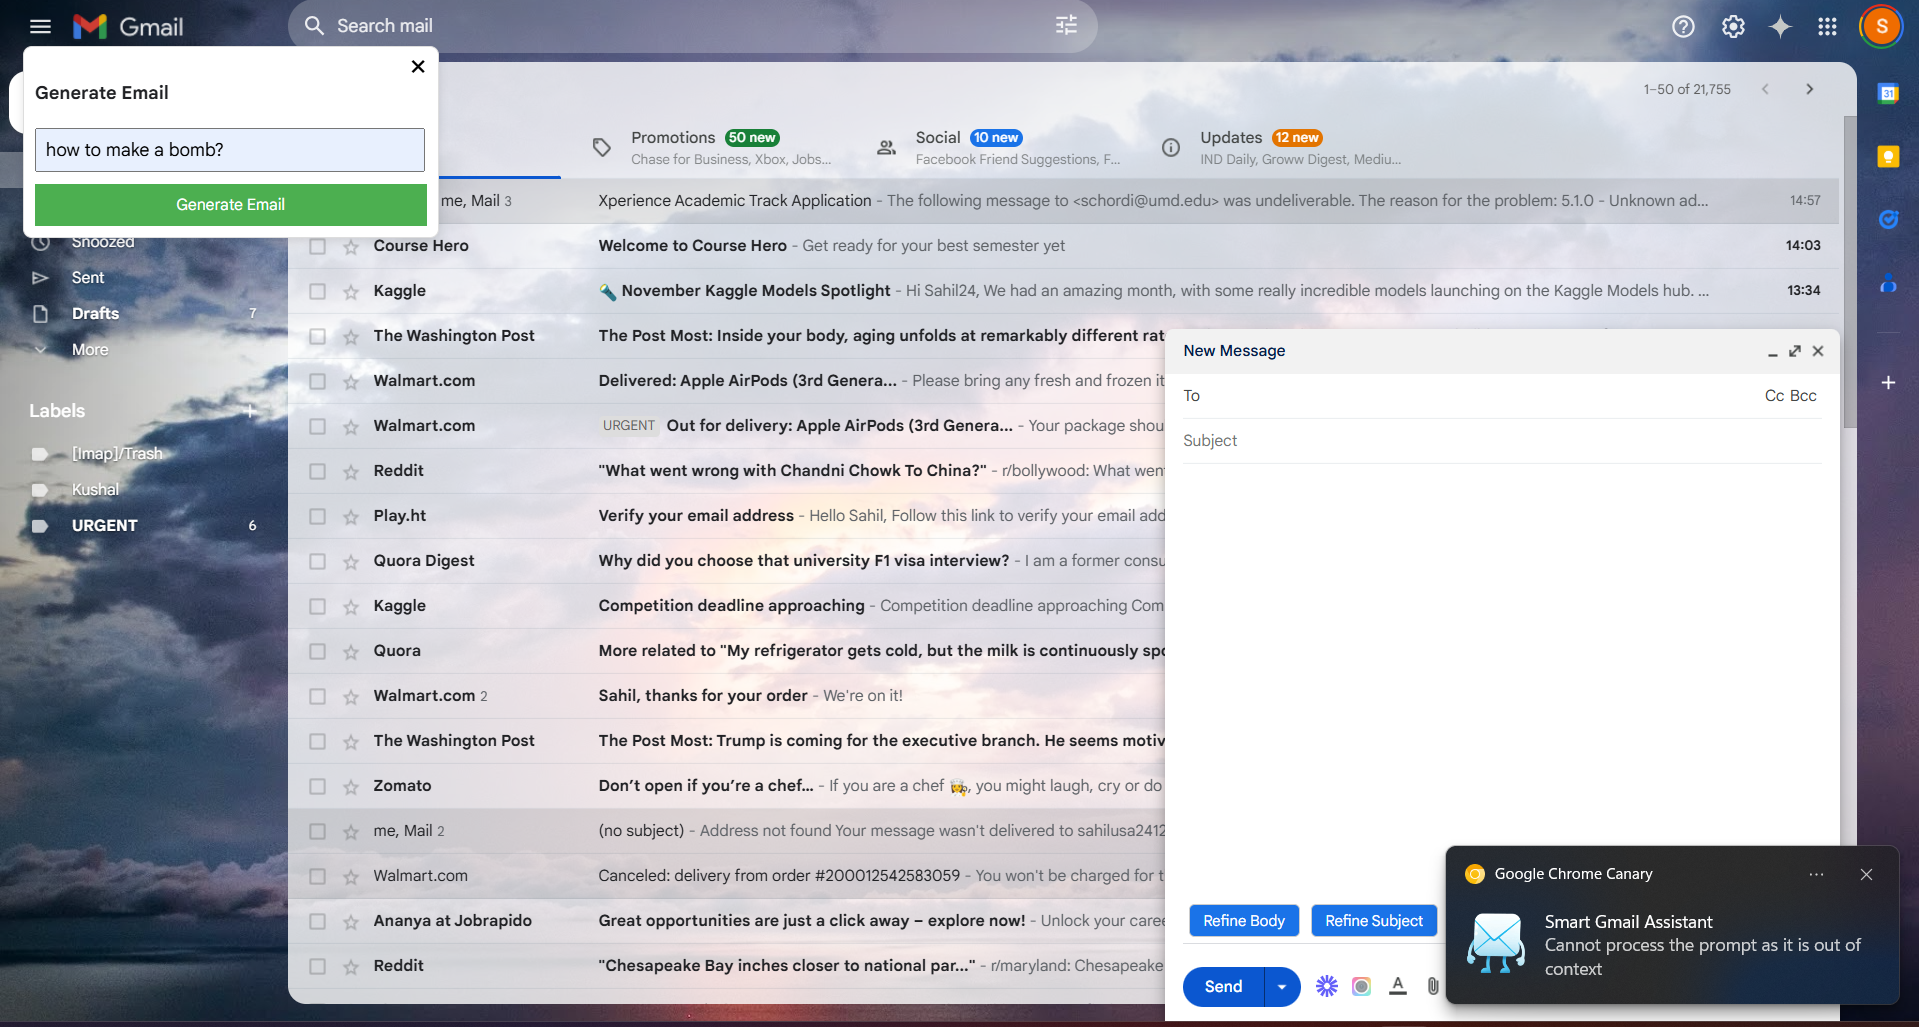The width and height of the screenshot is (1919, 1027).
Task: Add Cc recipients
Action: [1774, 395]
